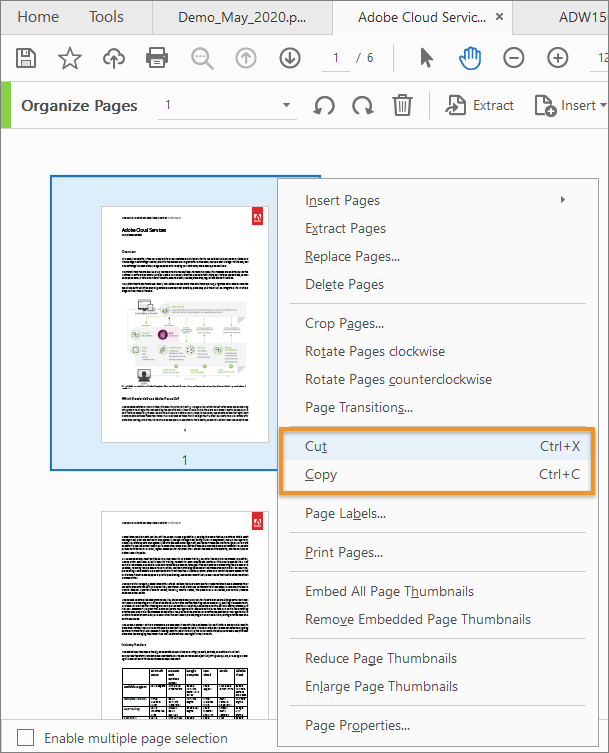Select Enlarge Page Thumbnails

[x=438, y=686]
